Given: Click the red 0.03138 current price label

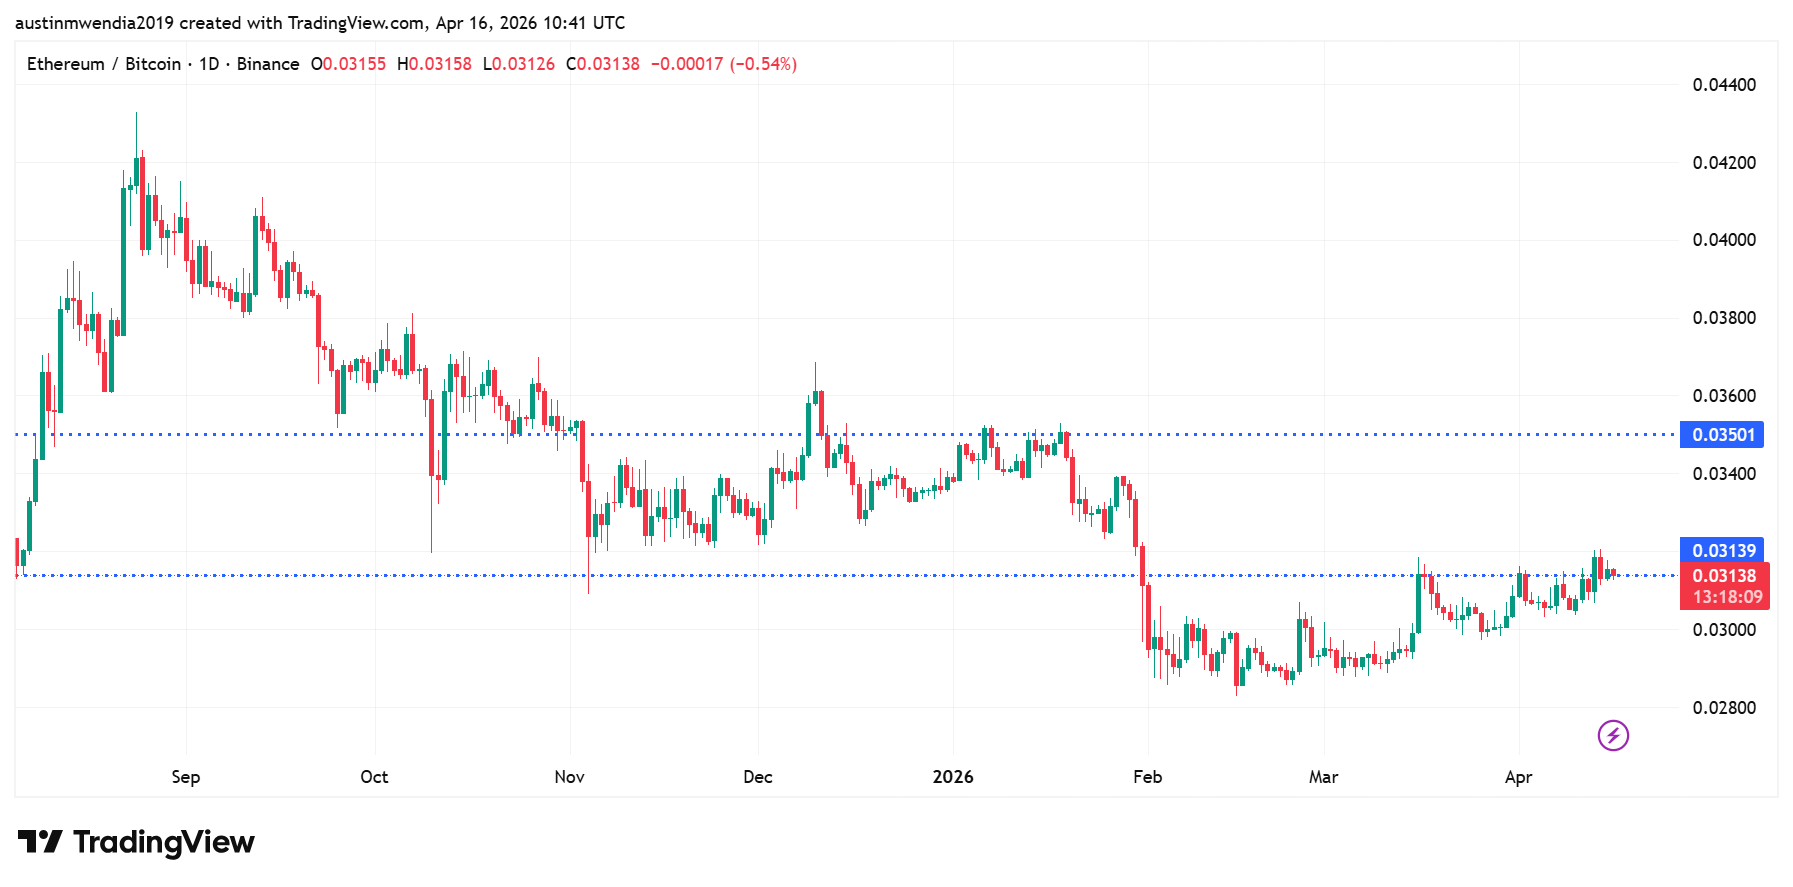Looking at the screenshot, I should click(1724, 576).
